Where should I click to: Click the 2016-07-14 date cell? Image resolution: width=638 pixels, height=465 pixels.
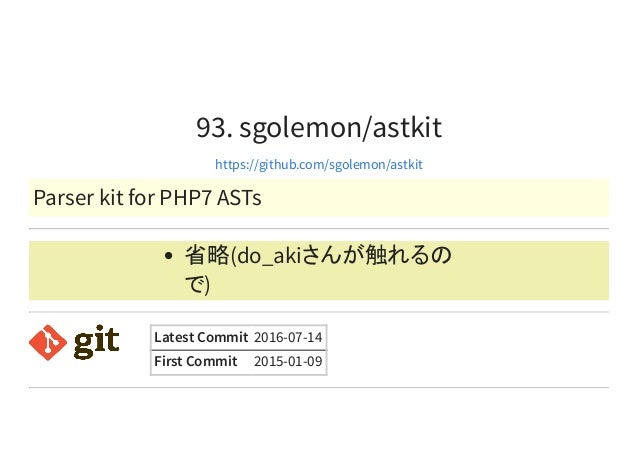point(288,337)
